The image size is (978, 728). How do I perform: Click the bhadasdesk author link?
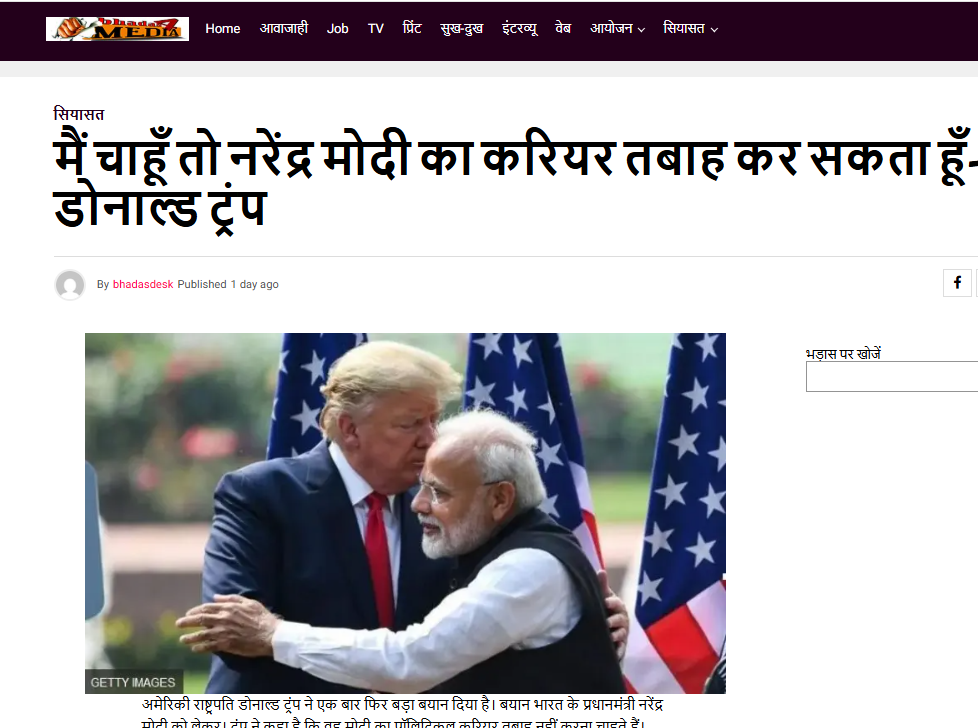coord(143,284)
